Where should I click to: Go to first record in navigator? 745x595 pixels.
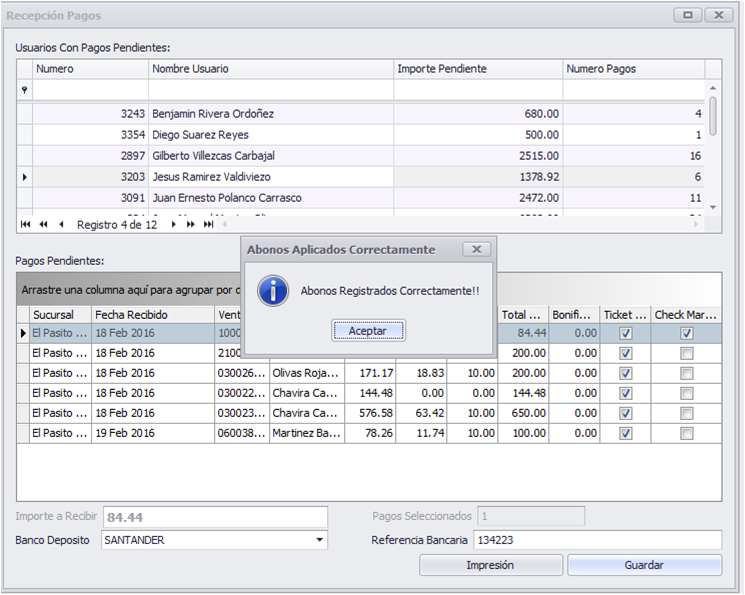pos(26,224)
